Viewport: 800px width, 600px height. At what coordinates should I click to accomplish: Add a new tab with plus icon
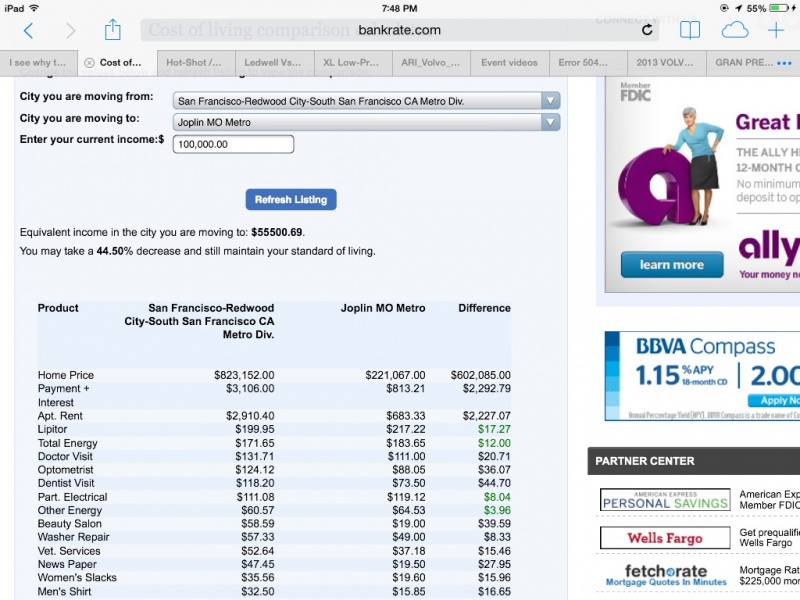(x=776, y=31)
